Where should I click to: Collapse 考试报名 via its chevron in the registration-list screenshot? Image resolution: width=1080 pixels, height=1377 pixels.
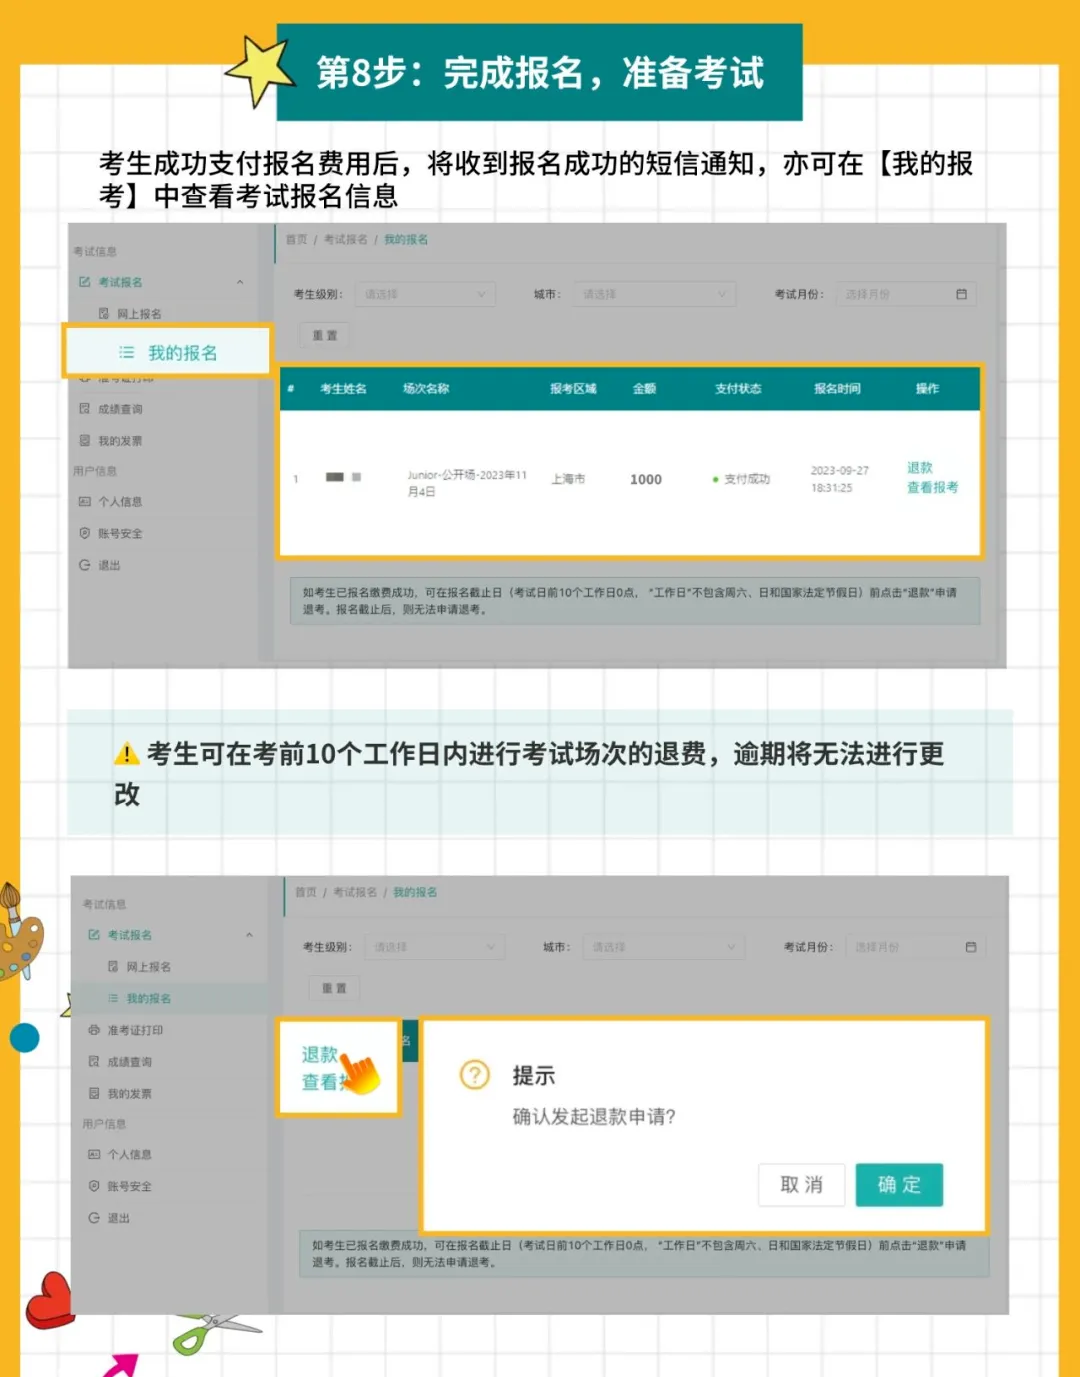pos(240,282)
